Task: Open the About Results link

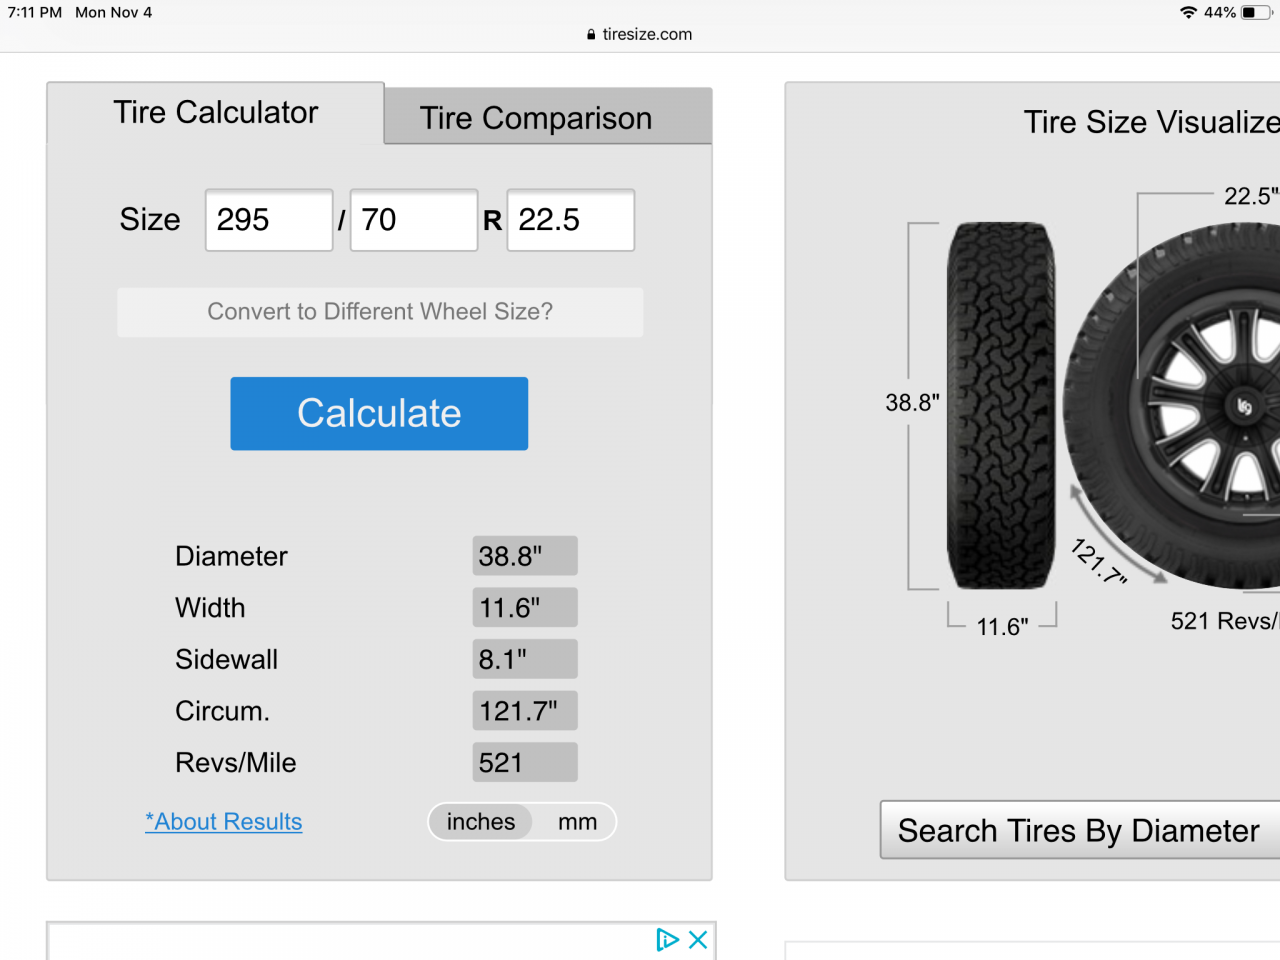Action: pos(224,822)
